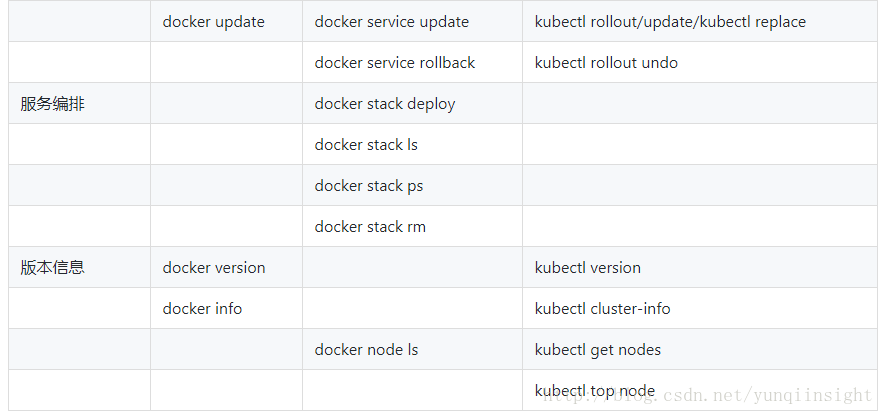Select the 服务编排 row header
884x415 pixels.
point(52,104)
